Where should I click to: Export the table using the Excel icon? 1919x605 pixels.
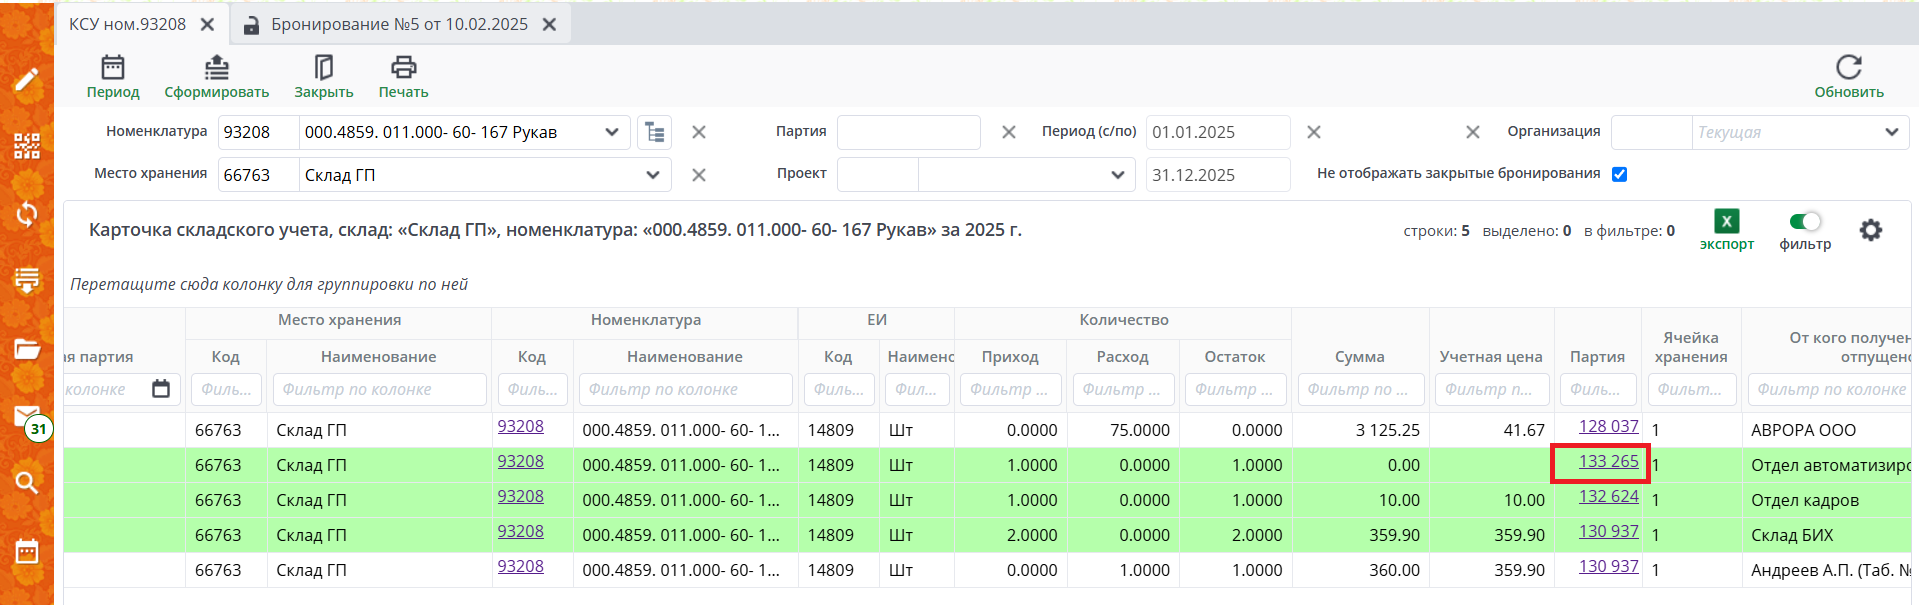coord(1726,222)
